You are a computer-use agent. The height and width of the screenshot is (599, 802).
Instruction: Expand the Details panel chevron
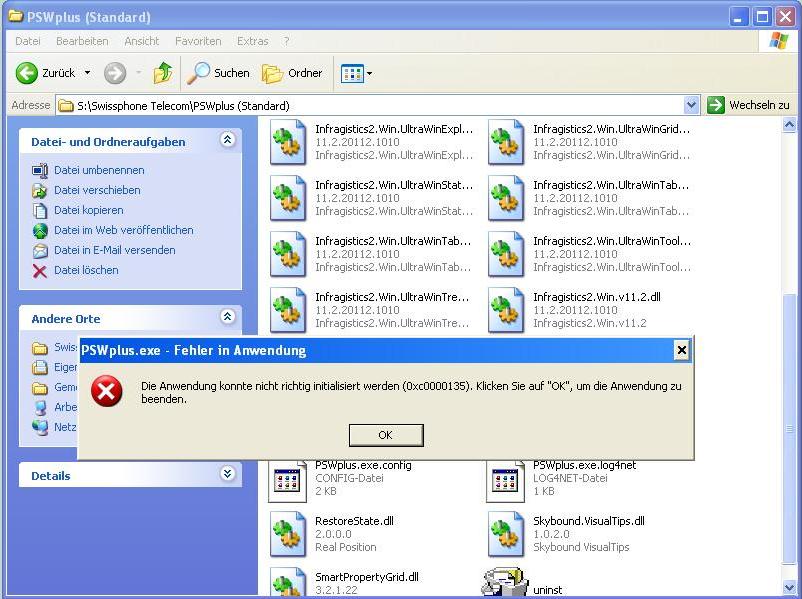[227, 475]
